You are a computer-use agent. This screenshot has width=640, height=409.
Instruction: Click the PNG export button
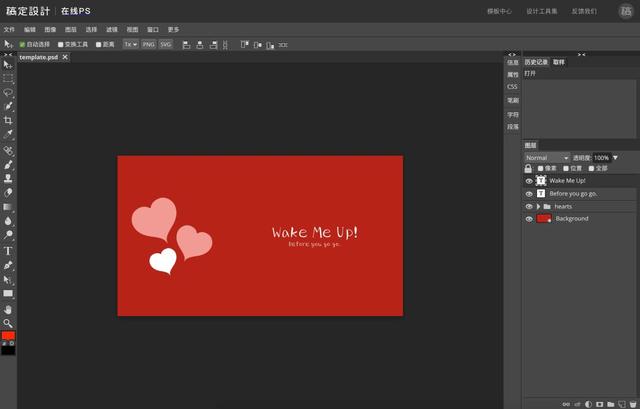pos(148,44)
